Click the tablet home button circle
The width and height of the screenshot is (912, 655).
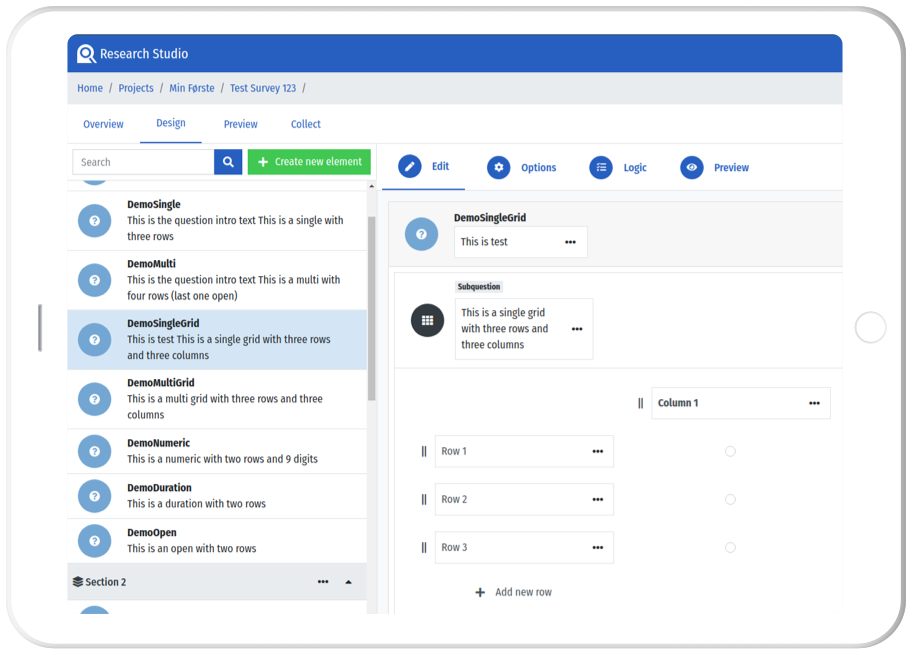pos(870,328)
